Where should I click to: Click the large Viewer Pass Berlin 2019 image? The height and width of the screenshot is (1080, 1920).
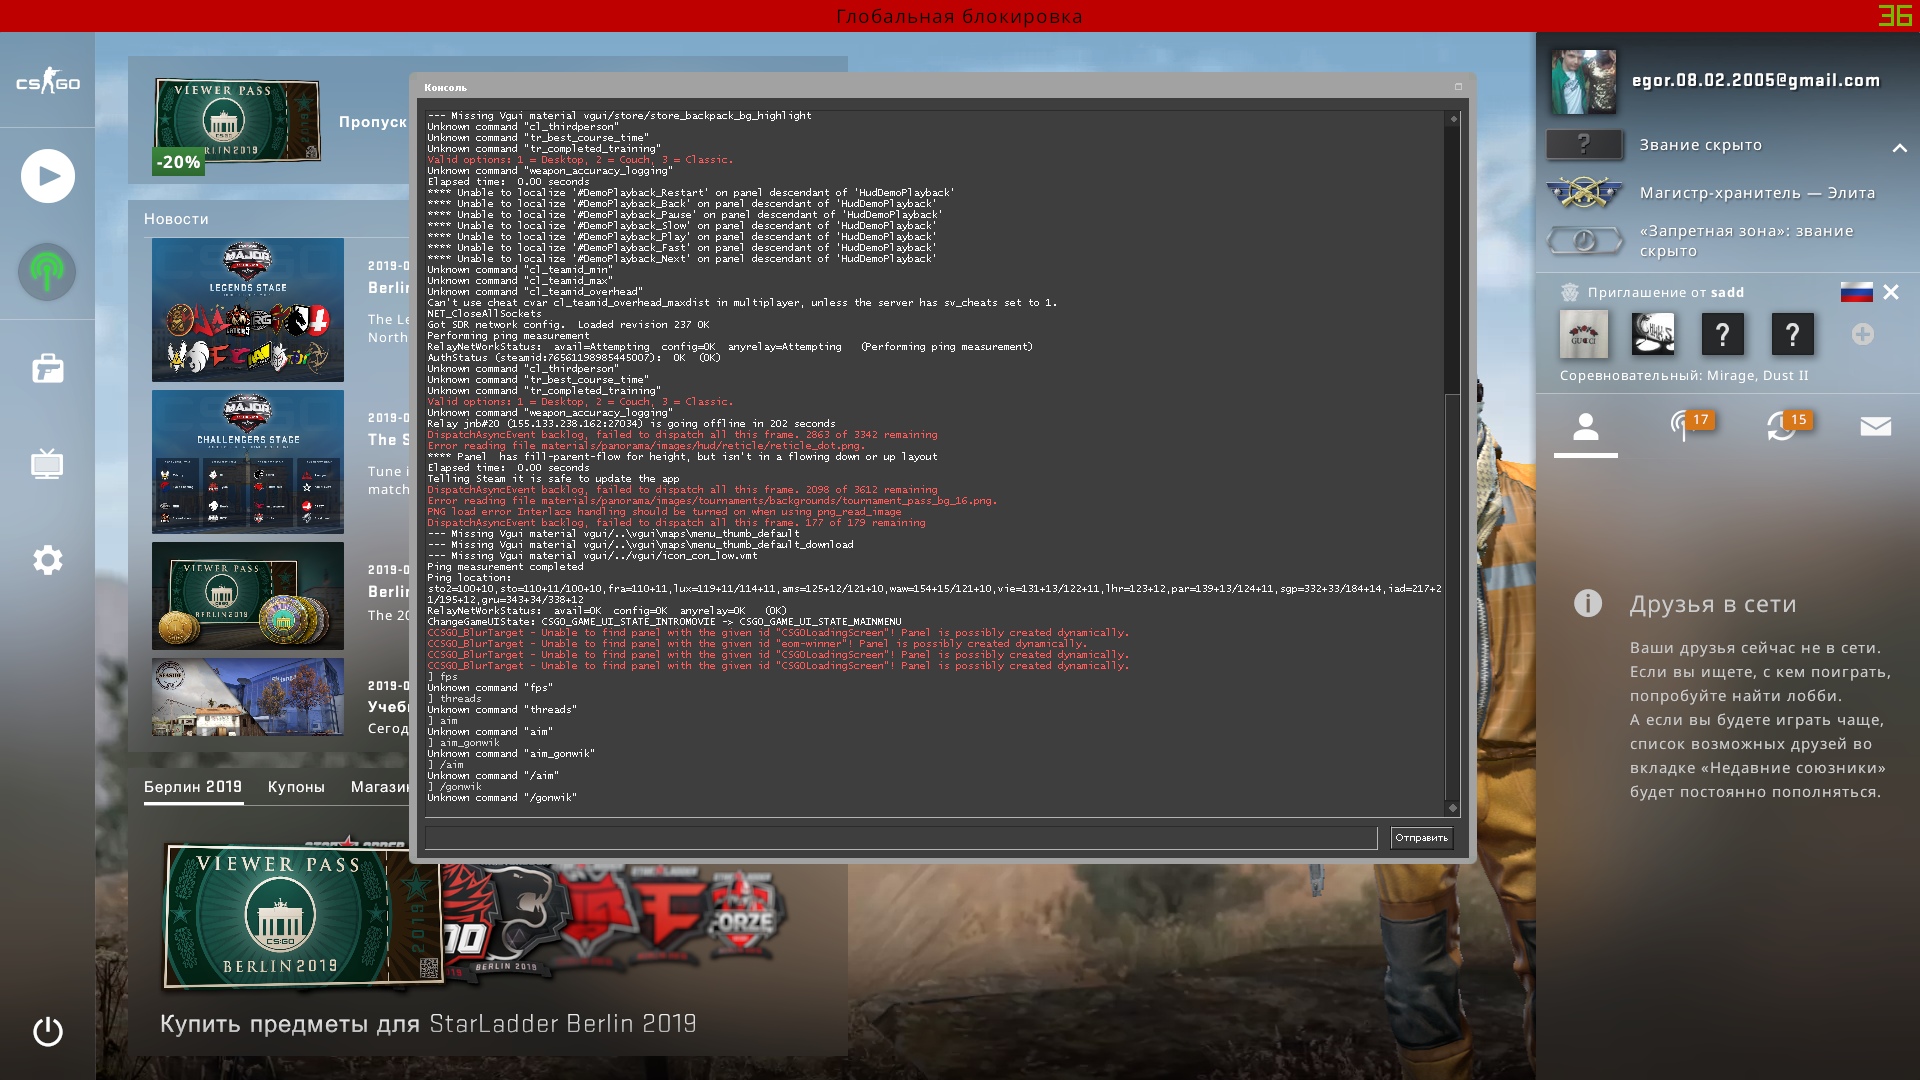click(303, 915)
